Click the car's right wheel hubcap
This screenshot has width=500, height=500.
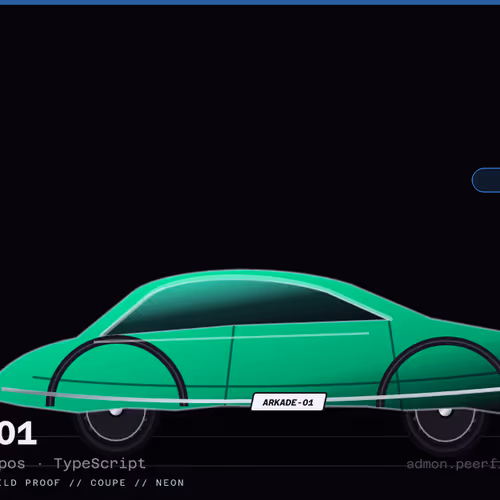click(445, 413)
